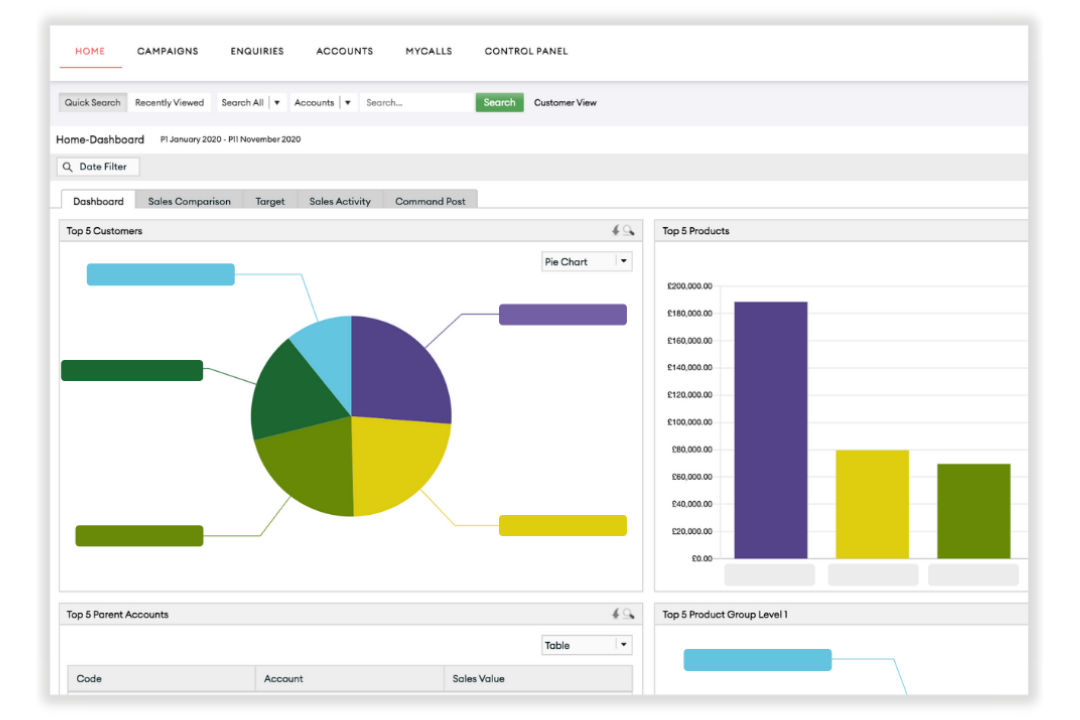Click the magnifier icon on Date Filter button
The width and height of the screenshot is (1080, 720).
[x=68, y=167]
